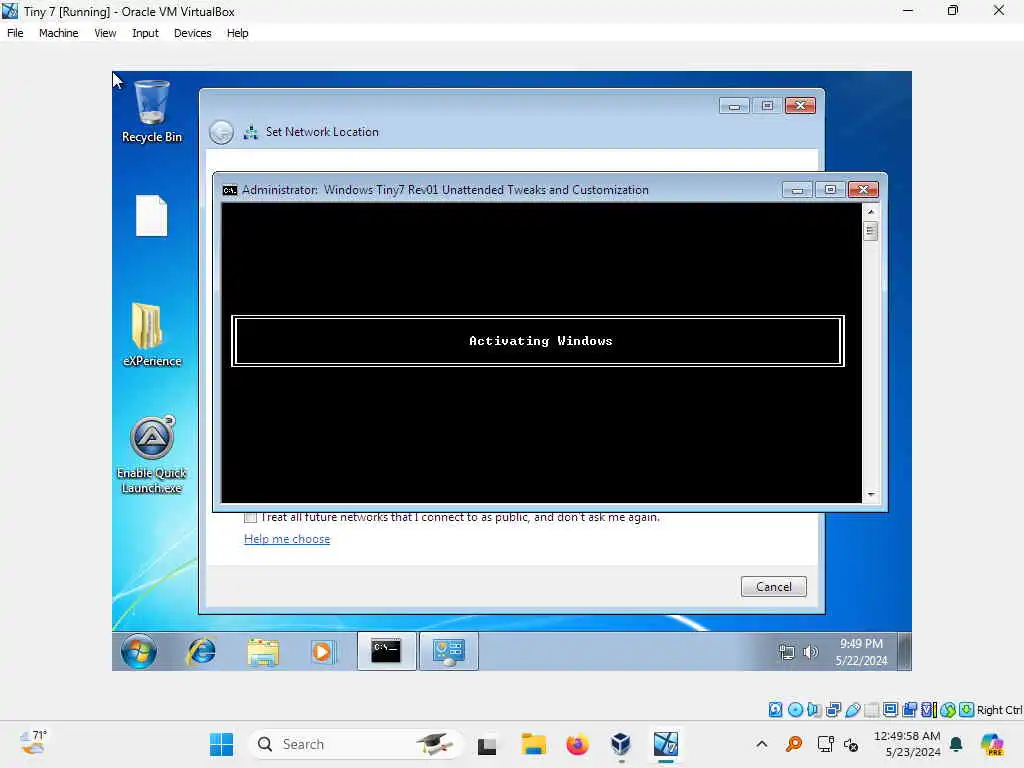Screen dimensions: 1024x768
Task: Click the Show Desktop strip in guest taskbar
Action: click(x=904, y=651)
